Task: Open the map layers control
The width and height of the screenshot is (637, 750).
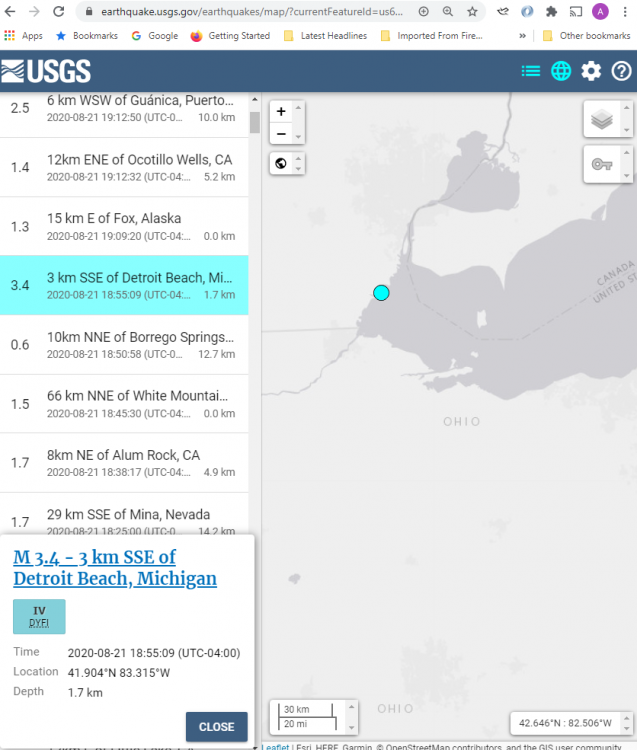Action: coord(601,120)
